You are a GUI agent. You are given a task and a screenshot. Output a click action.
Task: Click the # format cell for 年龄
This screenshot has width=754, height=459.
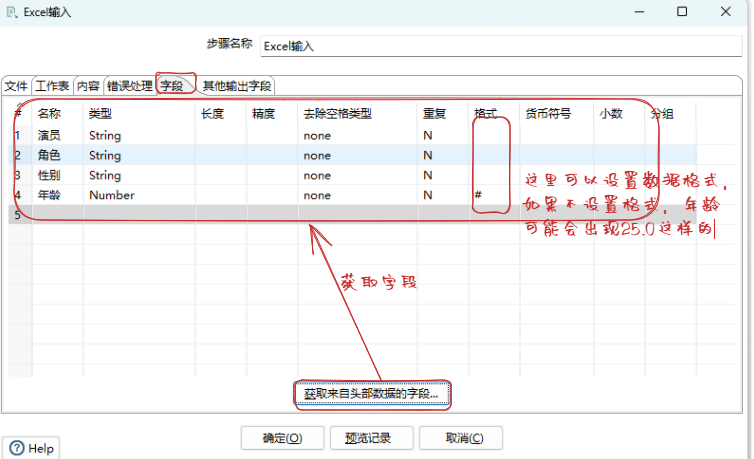click(x=494, y=195)
